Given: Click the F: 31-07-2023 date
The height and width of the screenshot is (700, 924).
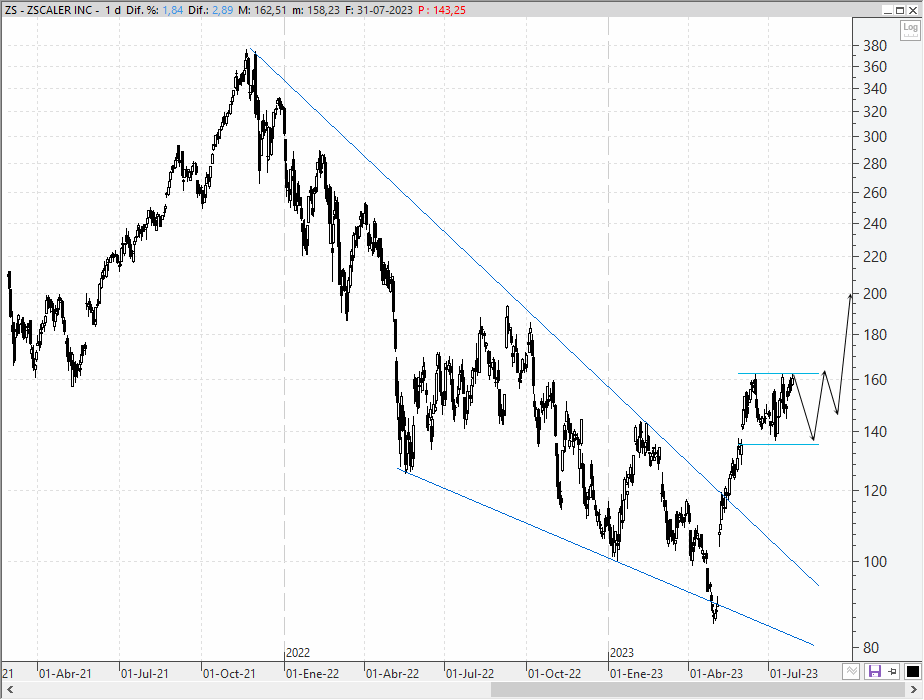Looking at the screenshot, I should pos(378,10).
